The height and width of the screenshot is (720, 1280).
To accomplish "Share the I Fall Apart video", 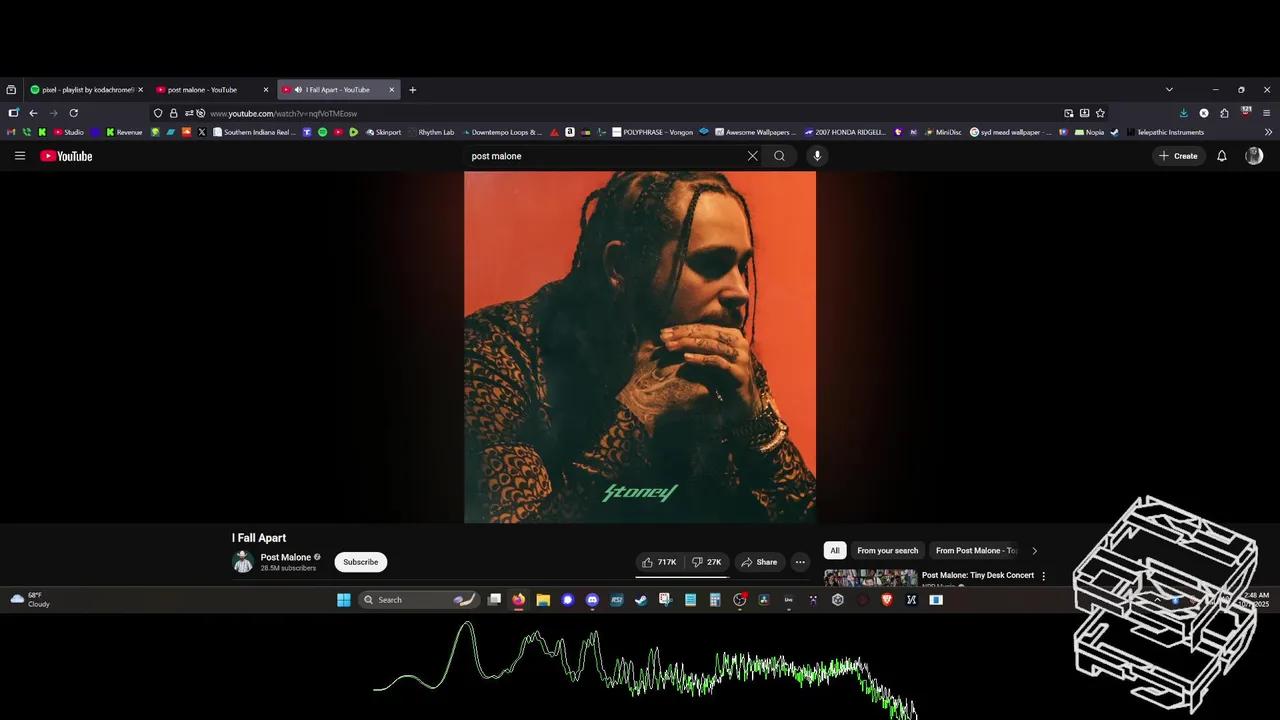I will 759,562.
